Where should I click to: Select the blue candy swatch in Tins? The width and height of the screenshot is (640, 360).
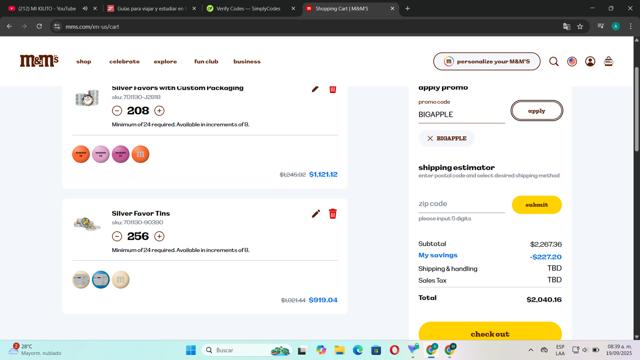tap(101, 280)
